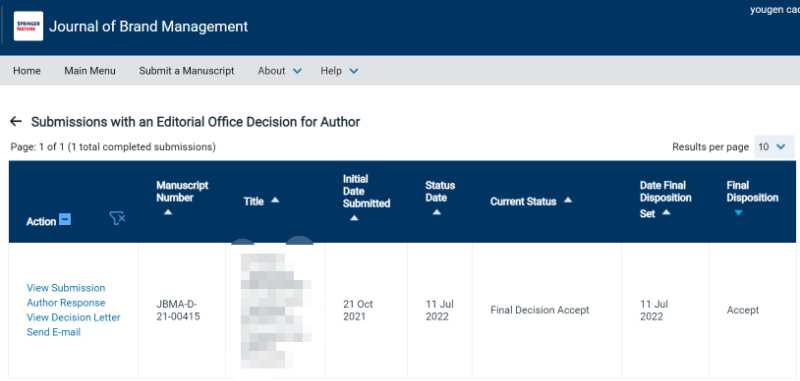Toggle Final Disposition sort direction arrow
The image size is (800, 381).
(738, 213)
